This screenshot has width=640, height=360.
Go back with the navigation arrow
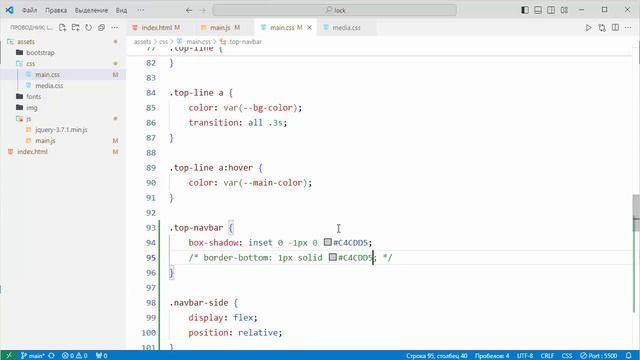tap(189, 10)
